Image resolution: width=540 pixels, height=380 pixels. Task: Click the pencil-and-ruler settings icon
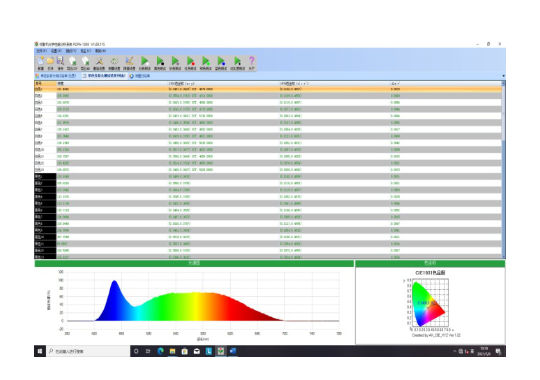[129, 63]
